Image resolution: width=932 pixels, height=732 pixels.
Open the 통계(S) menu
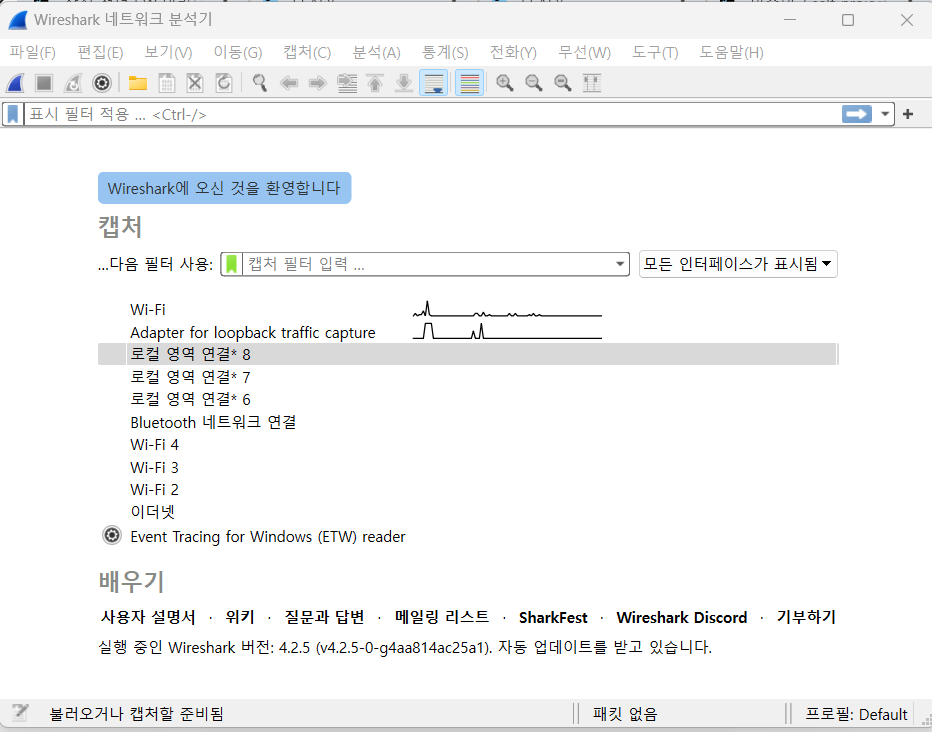[x=445, y=53]
